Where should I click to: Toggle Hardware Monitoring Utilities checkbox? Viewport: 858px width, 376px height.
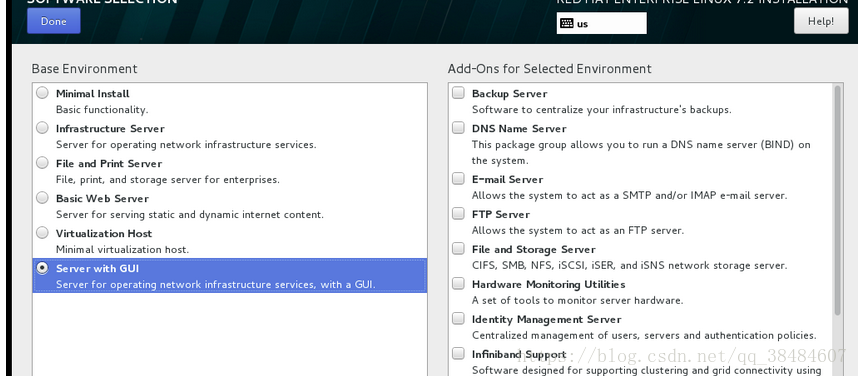[458, 284]
